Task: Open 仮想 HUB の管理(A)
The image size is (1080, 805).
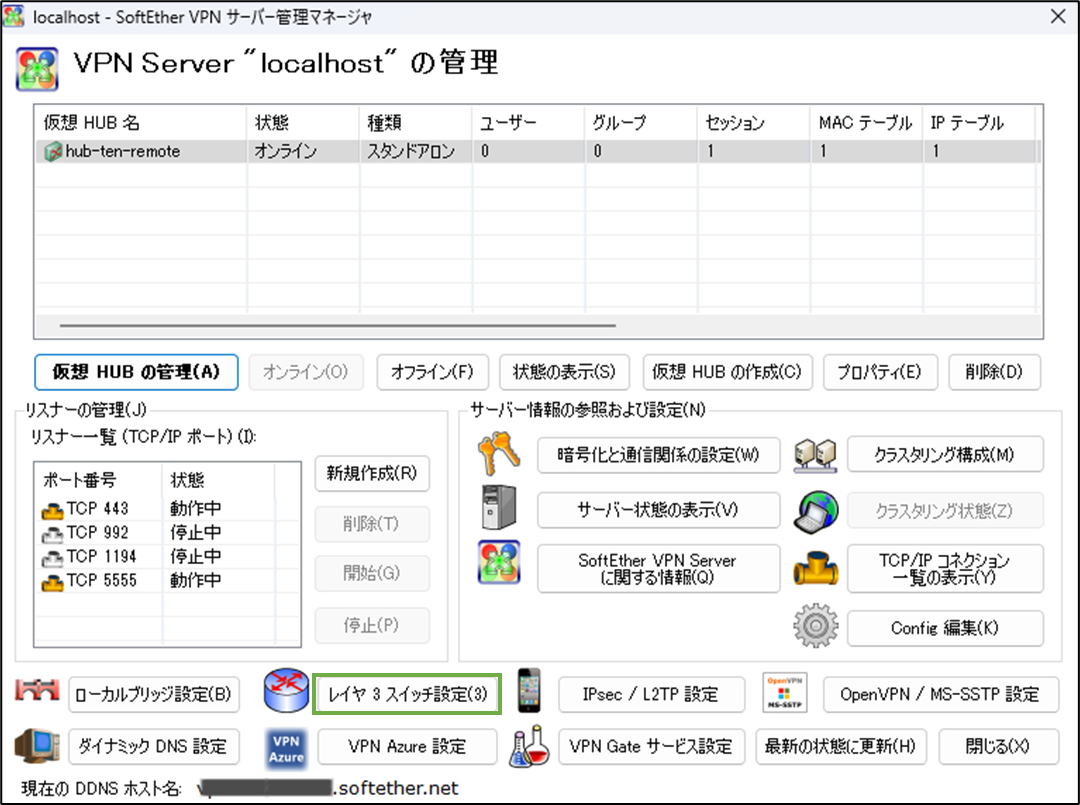Action: [x=136, y=372]
